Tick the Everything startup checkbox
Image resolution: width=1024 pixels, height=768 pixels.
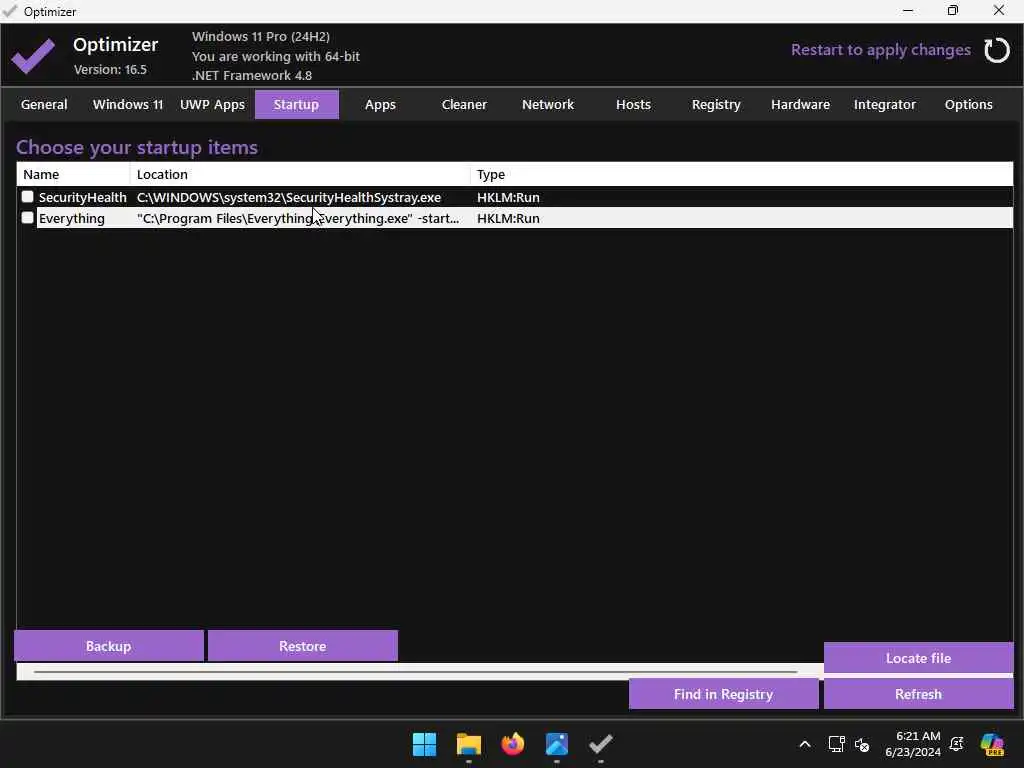(x=27, y=217)
